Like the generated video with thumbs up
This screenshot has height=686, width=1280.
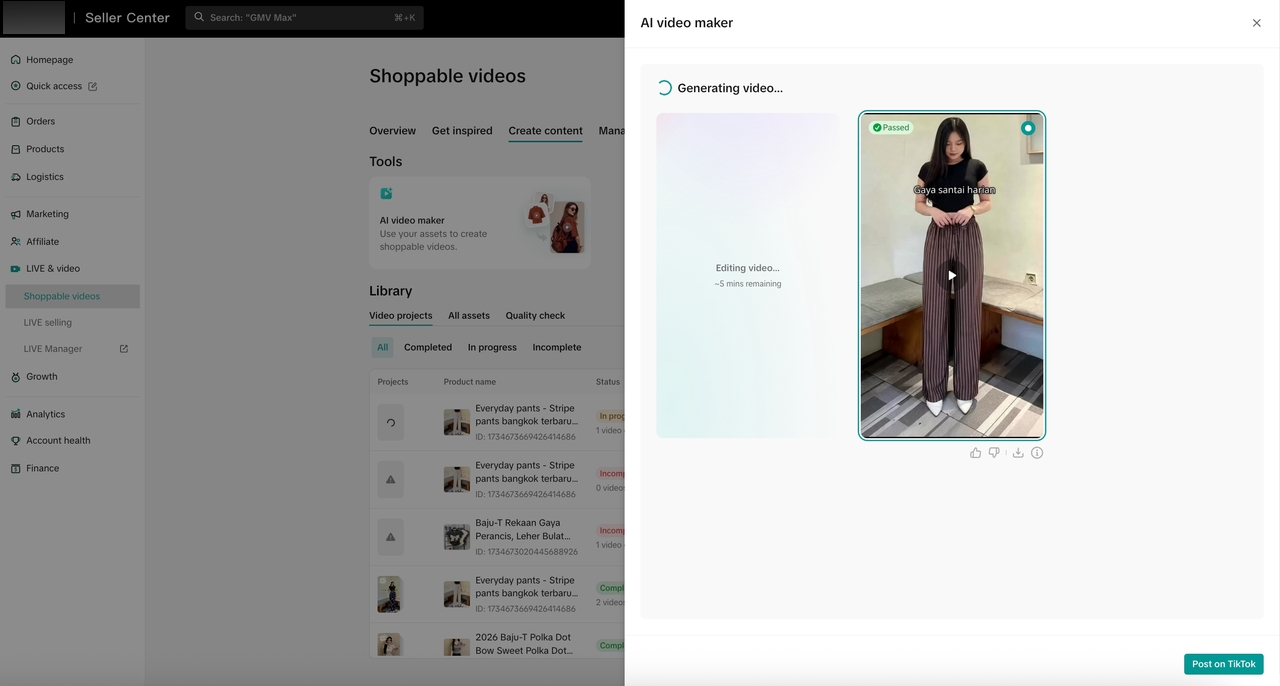(x=976, y=453)
